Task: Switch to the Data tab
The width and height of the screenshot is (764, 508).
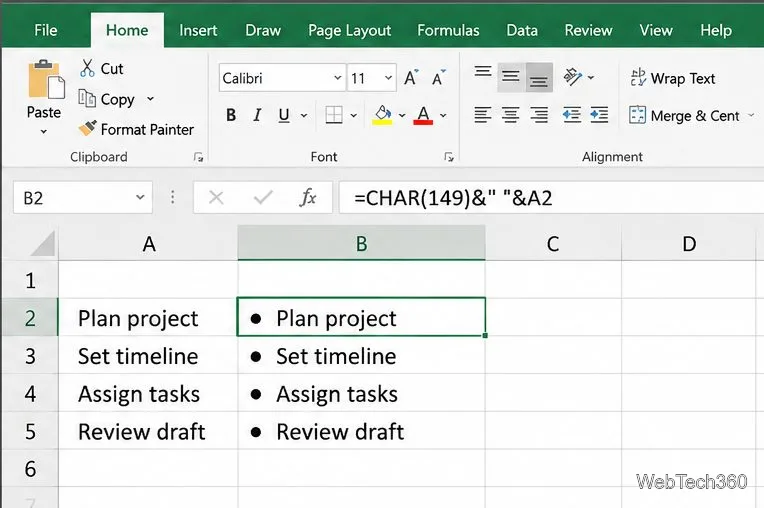Action: (x=522, y=30)
